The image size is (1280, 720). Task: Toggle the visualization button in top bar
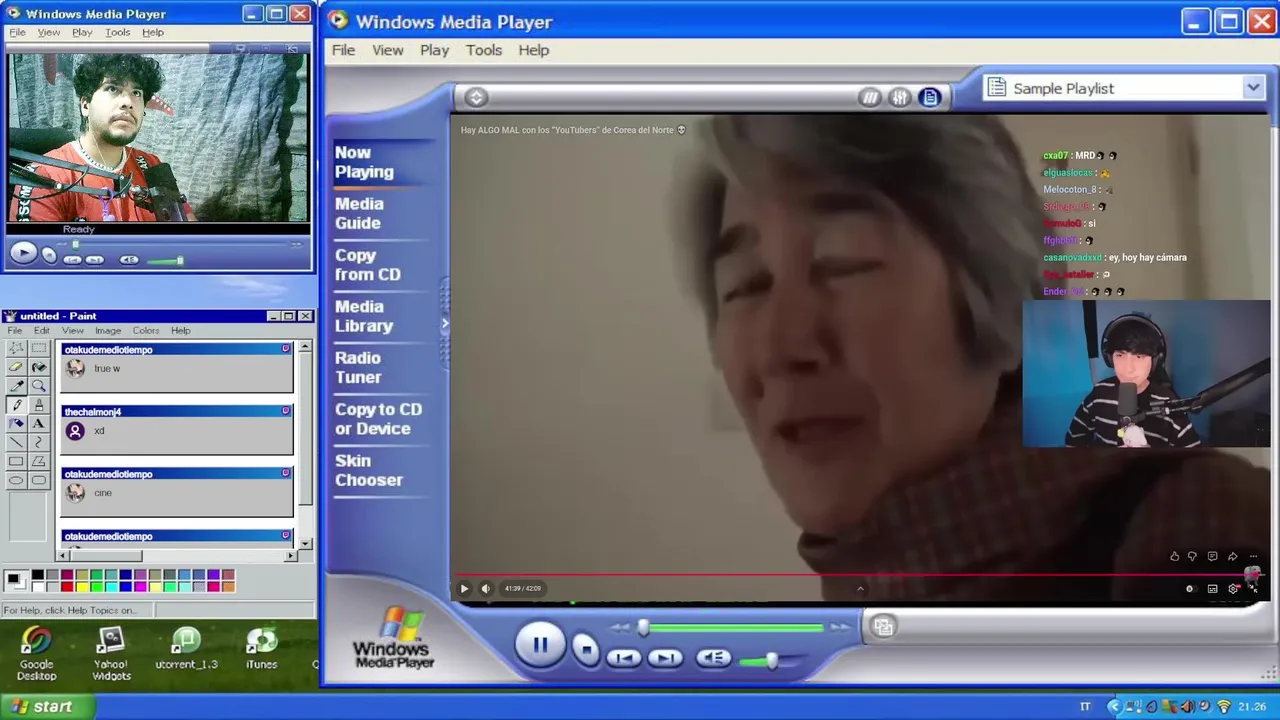click(870, 97)
